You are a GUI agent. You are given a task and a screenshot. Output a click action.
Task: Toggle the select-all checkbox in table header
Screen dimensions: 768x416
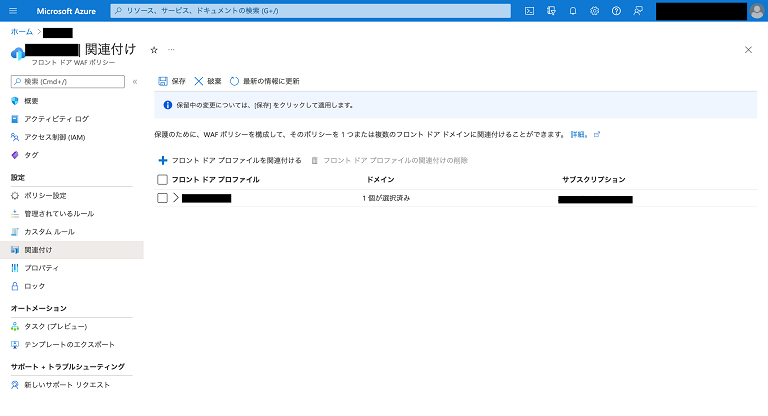pos(163,179)
